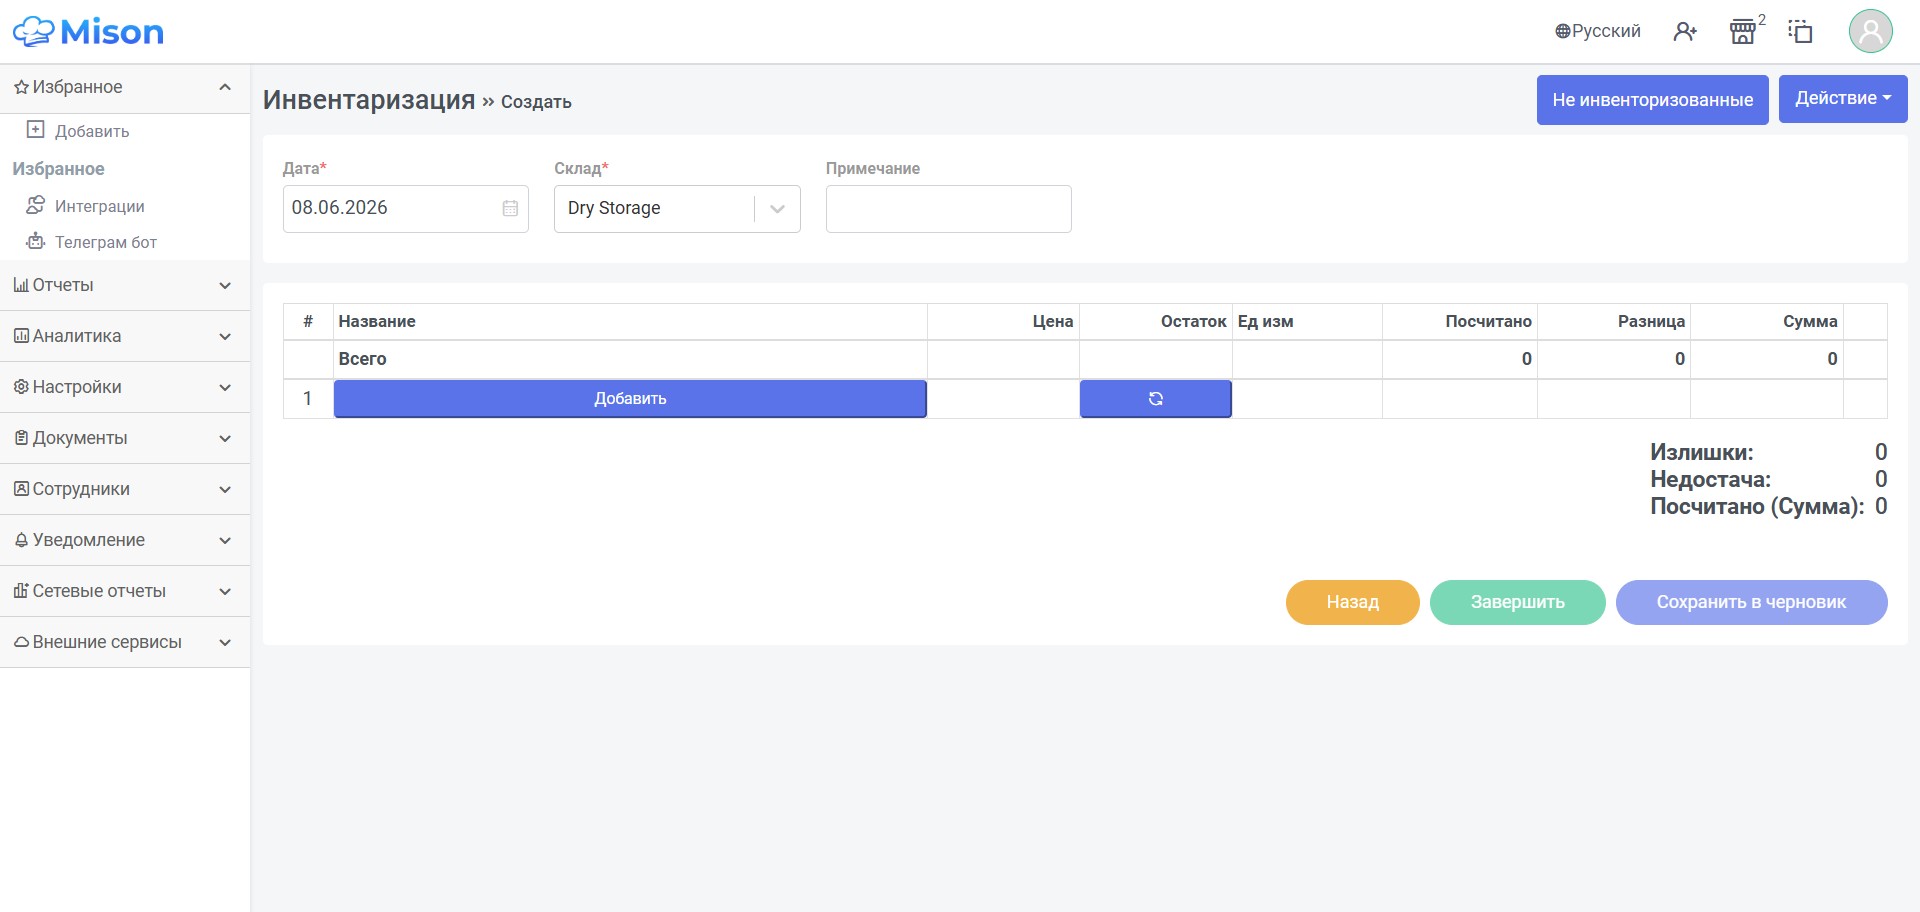
Task: Expand the Внешние сервисы menu
Action: (125, 642)
